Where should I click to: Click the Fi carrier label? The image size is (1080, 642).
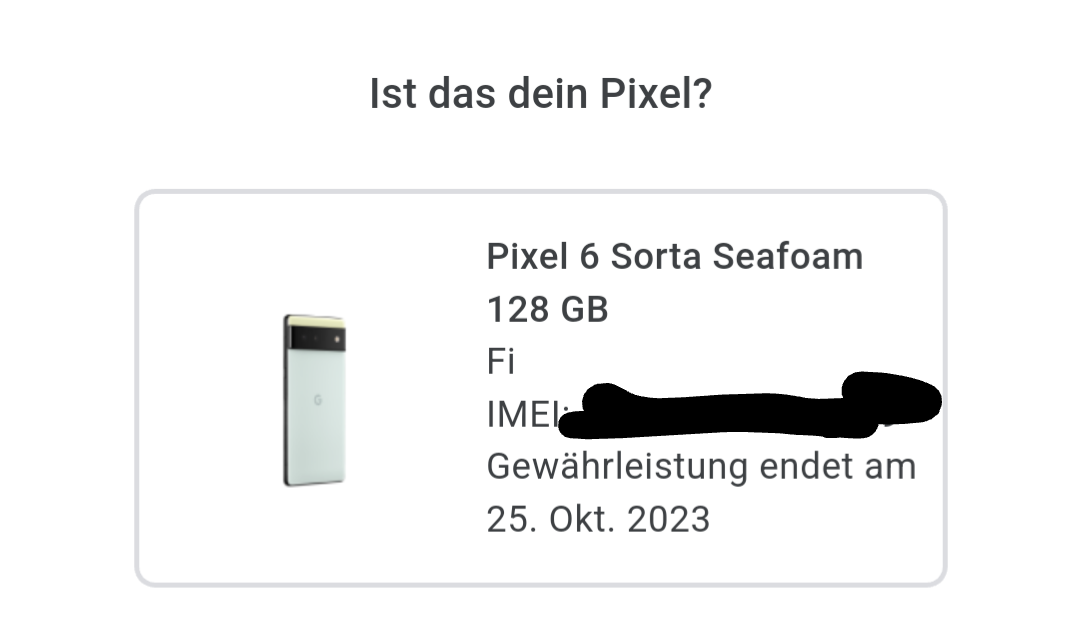[x=501, y=362]
